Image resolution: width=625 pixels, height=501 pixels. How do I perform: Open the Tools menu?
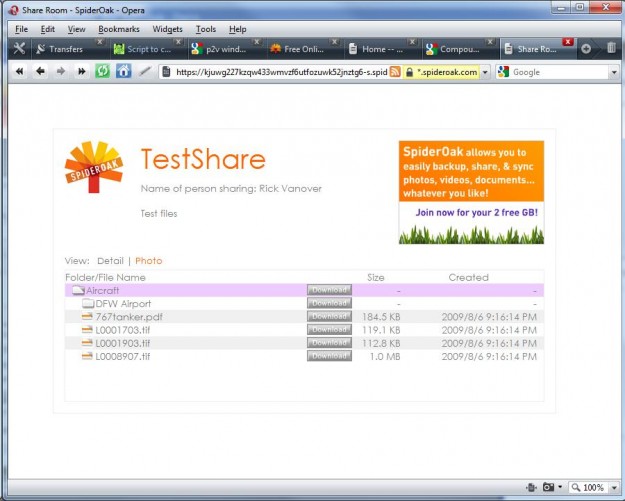pos(206,29)
